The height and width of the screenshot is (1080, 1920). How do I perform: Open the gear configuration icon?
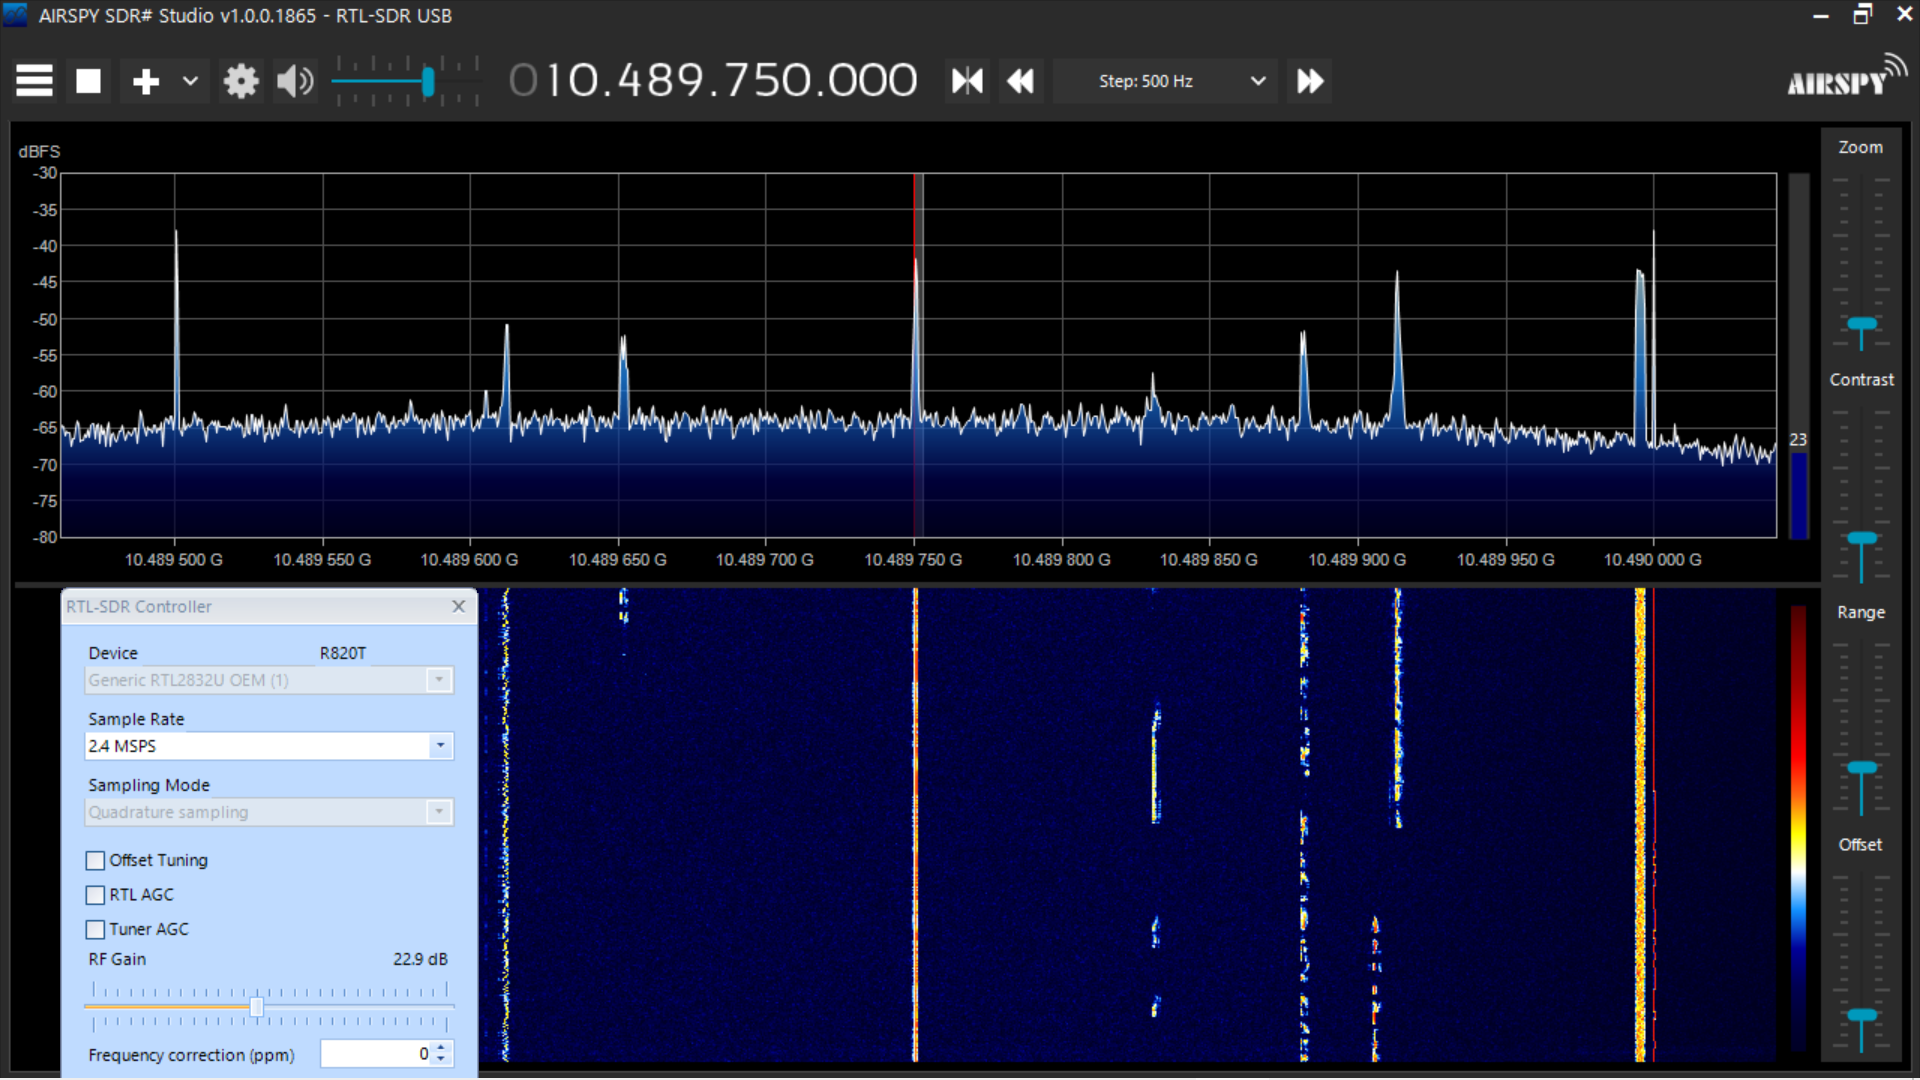click(x=241, y=81)
